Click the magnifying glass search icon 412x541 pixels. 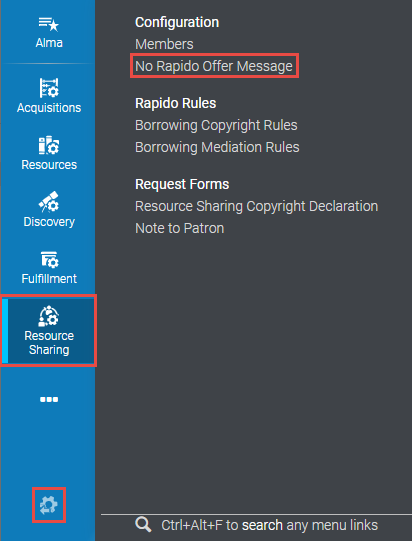pos(143,525)
